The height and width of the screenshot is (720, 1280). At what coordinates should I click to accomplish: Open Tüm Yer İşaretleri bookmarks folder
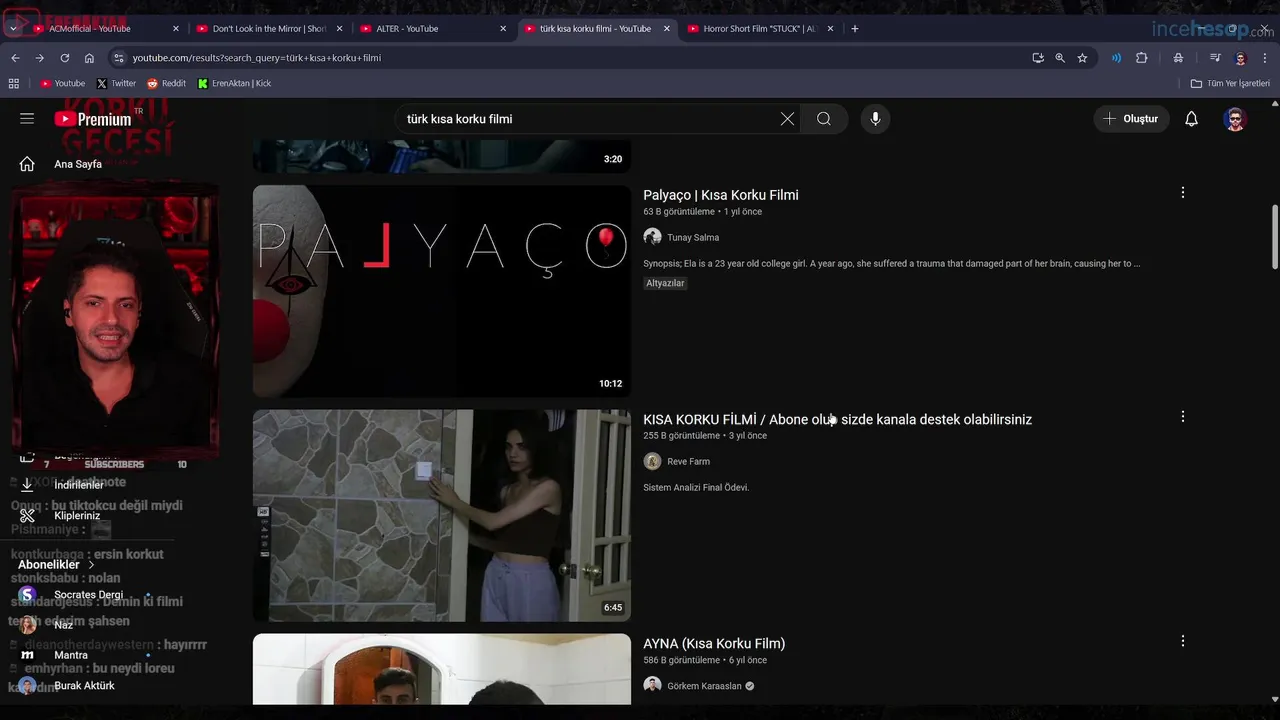1230,83
